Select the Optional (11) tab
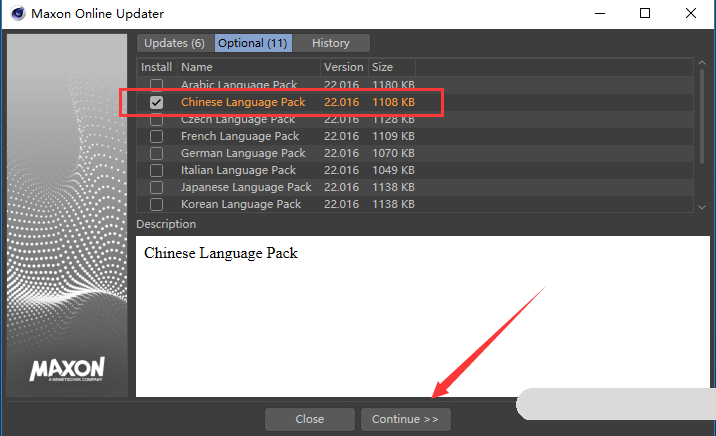The width and height of the screenshot is (716, 436). point(253,43)
